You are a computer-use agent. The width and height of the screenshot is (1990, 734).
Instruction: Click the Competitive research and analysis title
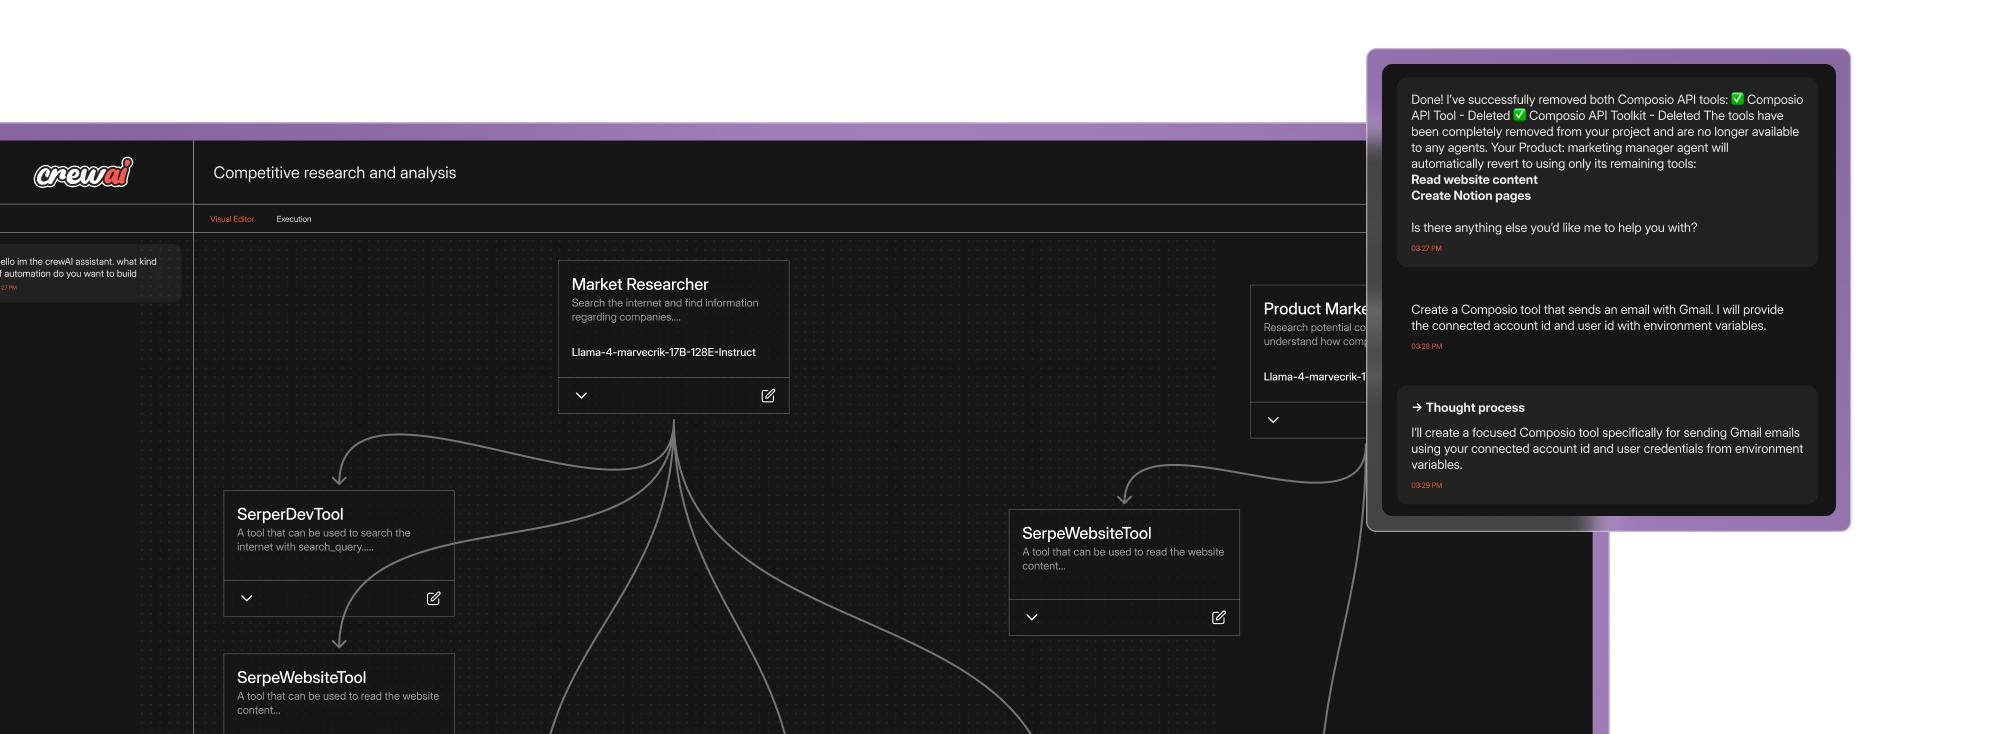334,173
